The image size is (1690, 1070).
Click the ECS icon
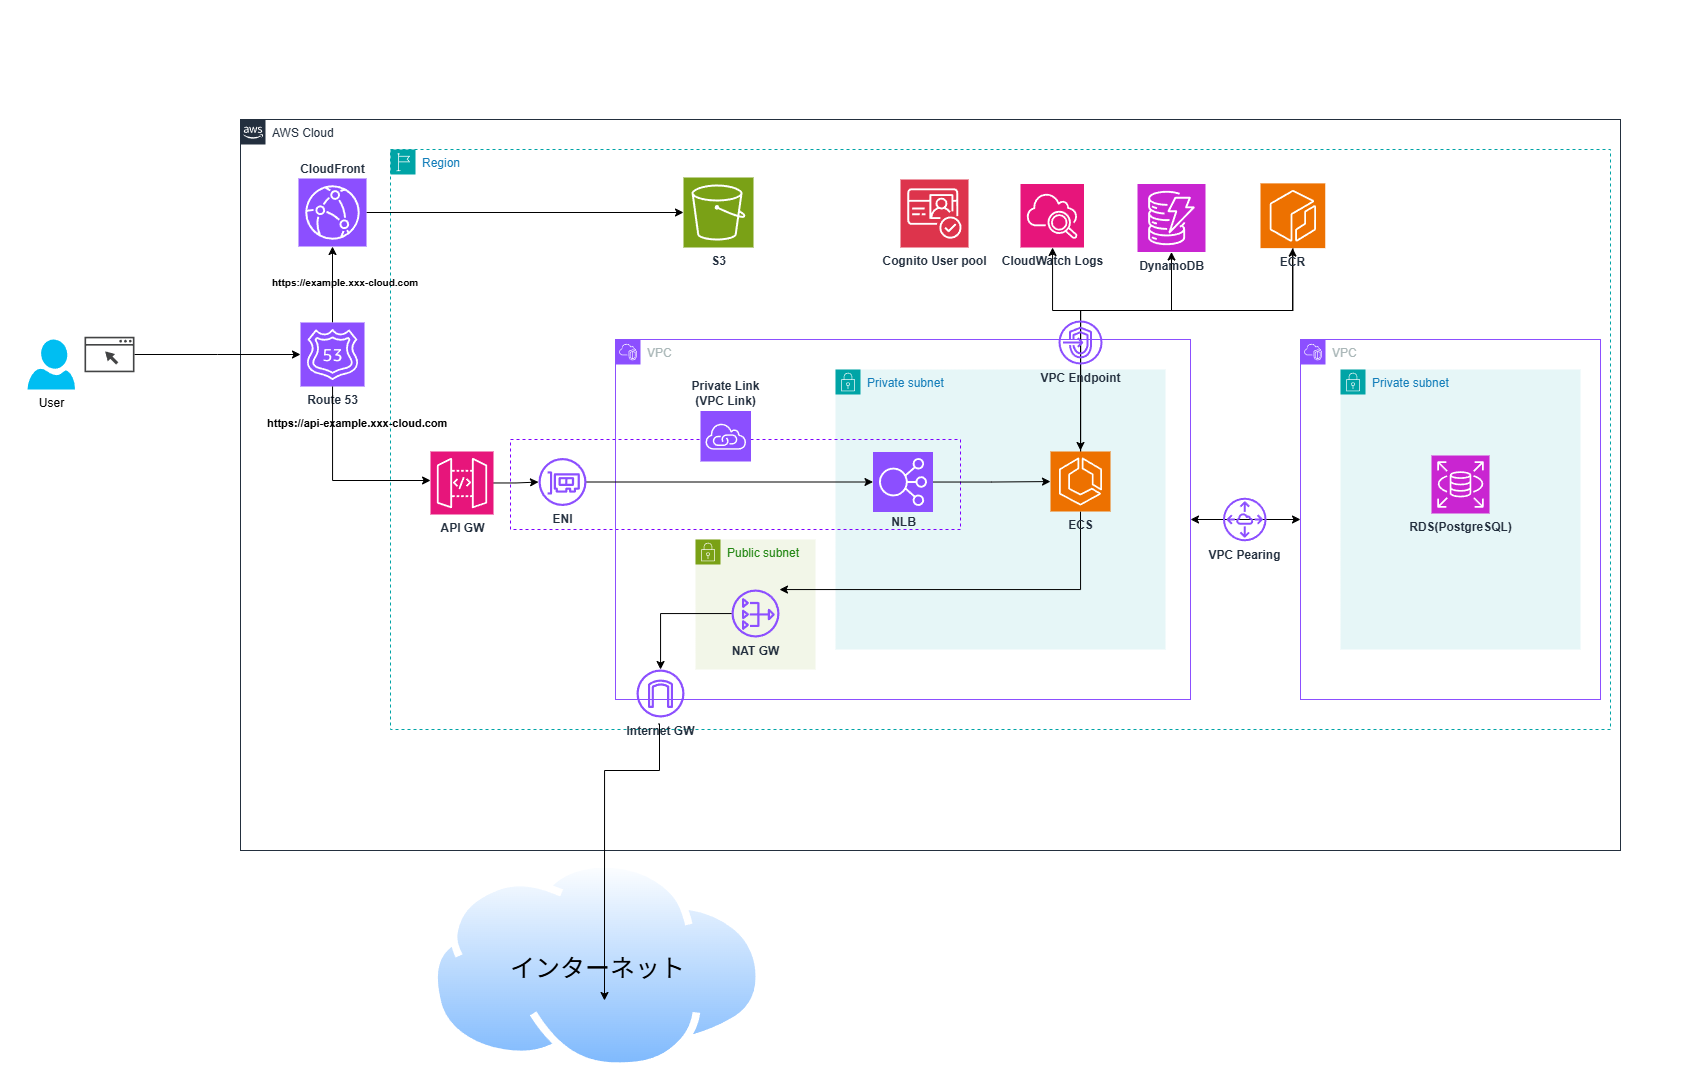click(1079, 483)
